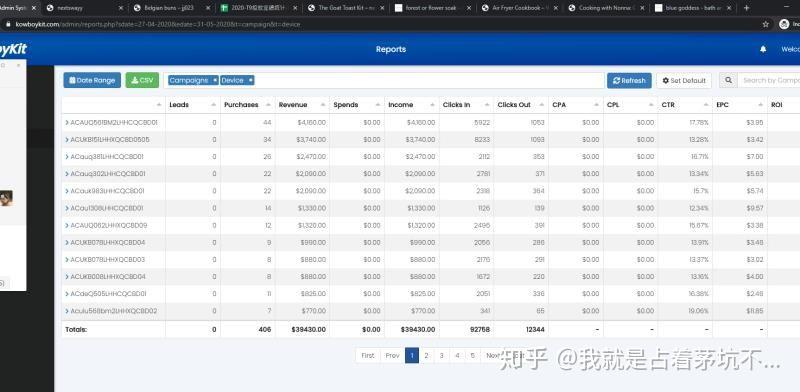Viewport: 800px width, 392px height.
Task: Expand the campaign row with 26 purchases
Action: pyautogui.click(x=67, y=157)
